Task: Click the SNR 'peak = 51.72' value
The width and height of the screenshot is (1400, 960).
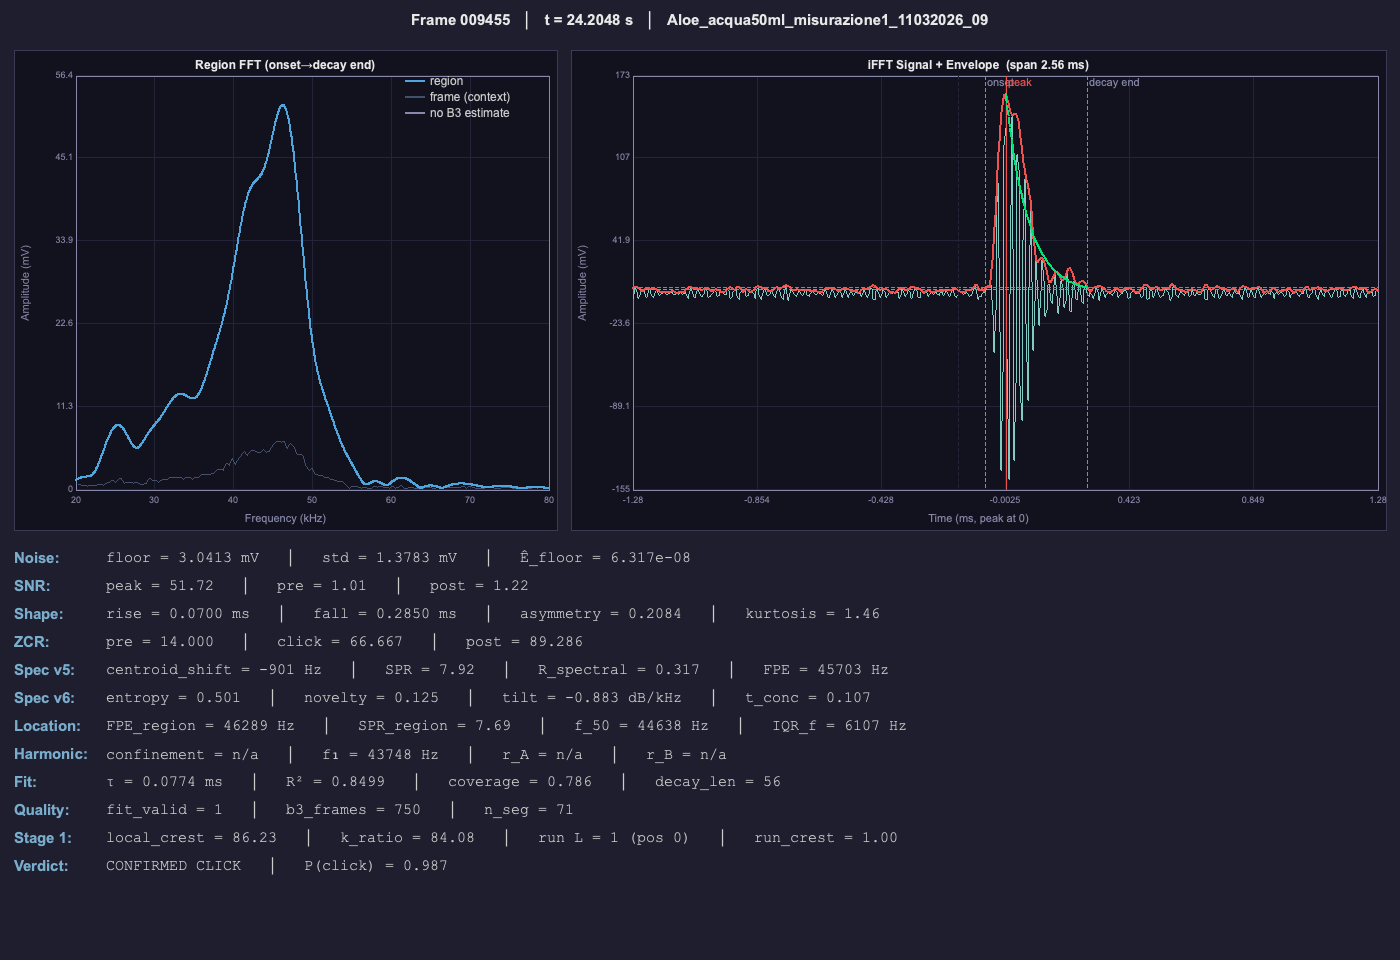Action: click(160, 586)
